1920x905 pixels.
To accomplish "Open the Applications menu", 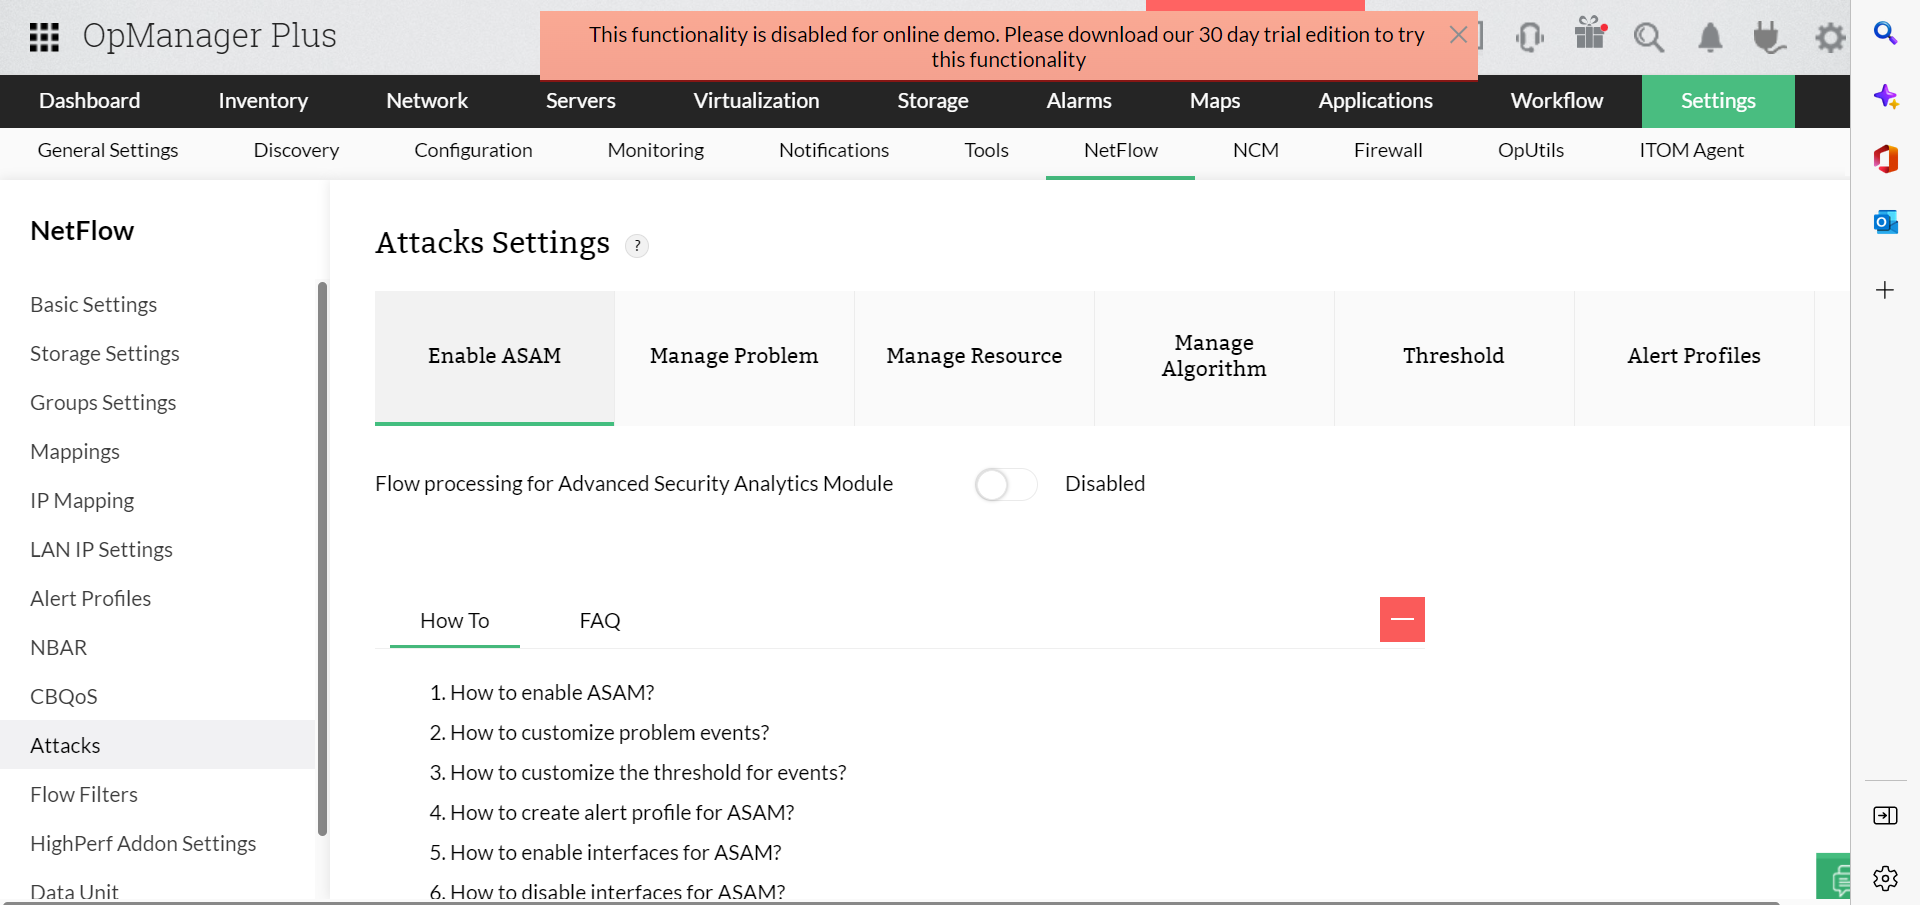I will pos(1375,101).
